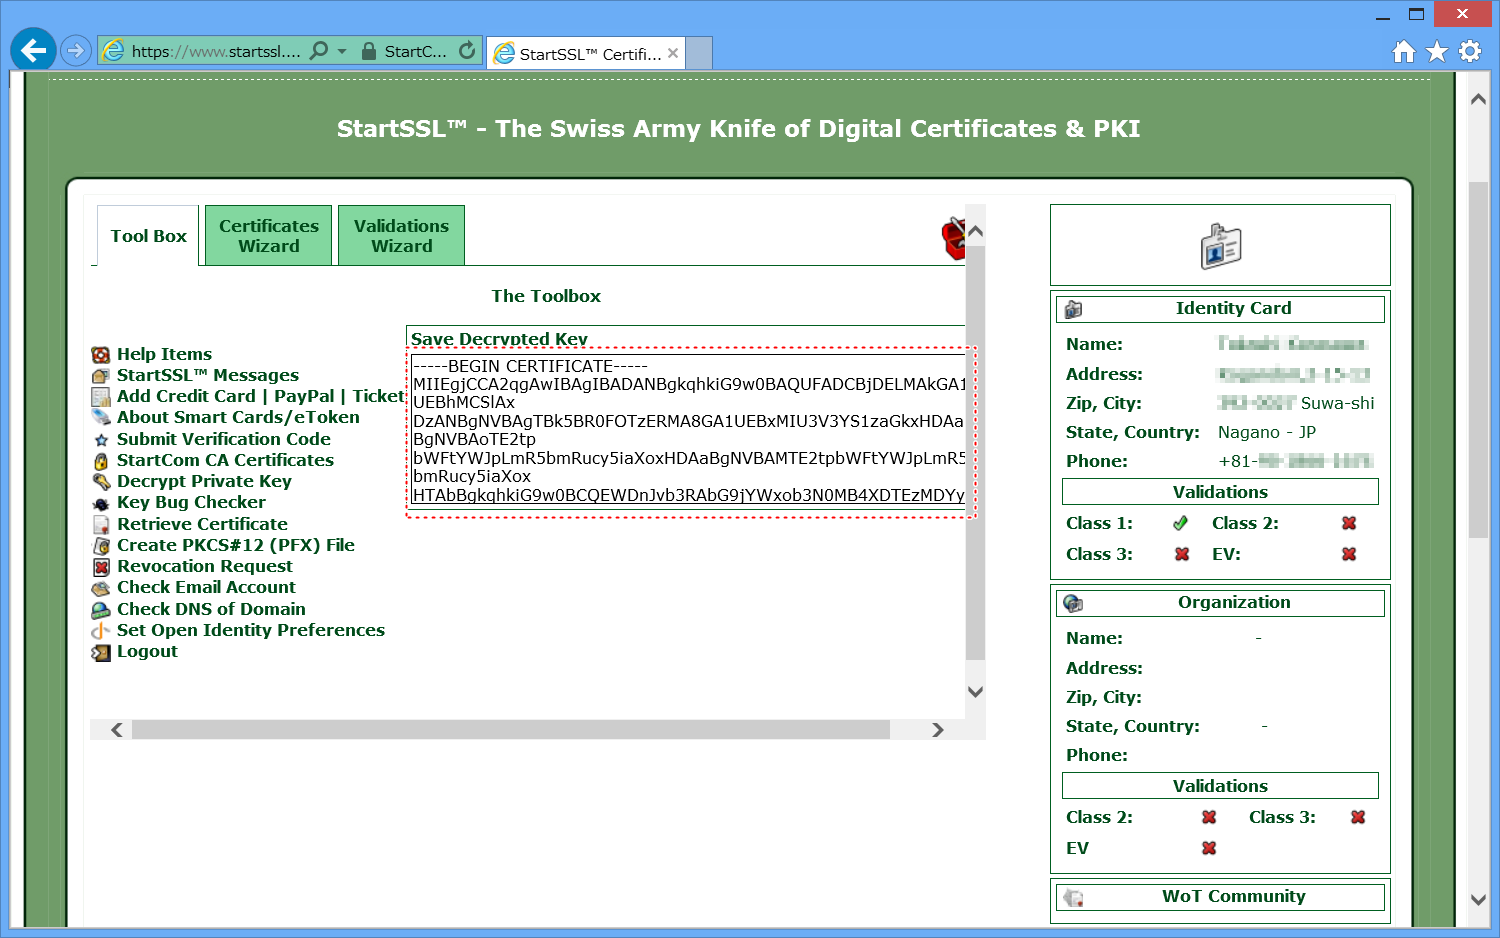This screenshot has width=1500, height=938.
Task: Switch to the Certificates Wizard tab
Action: 268,236
